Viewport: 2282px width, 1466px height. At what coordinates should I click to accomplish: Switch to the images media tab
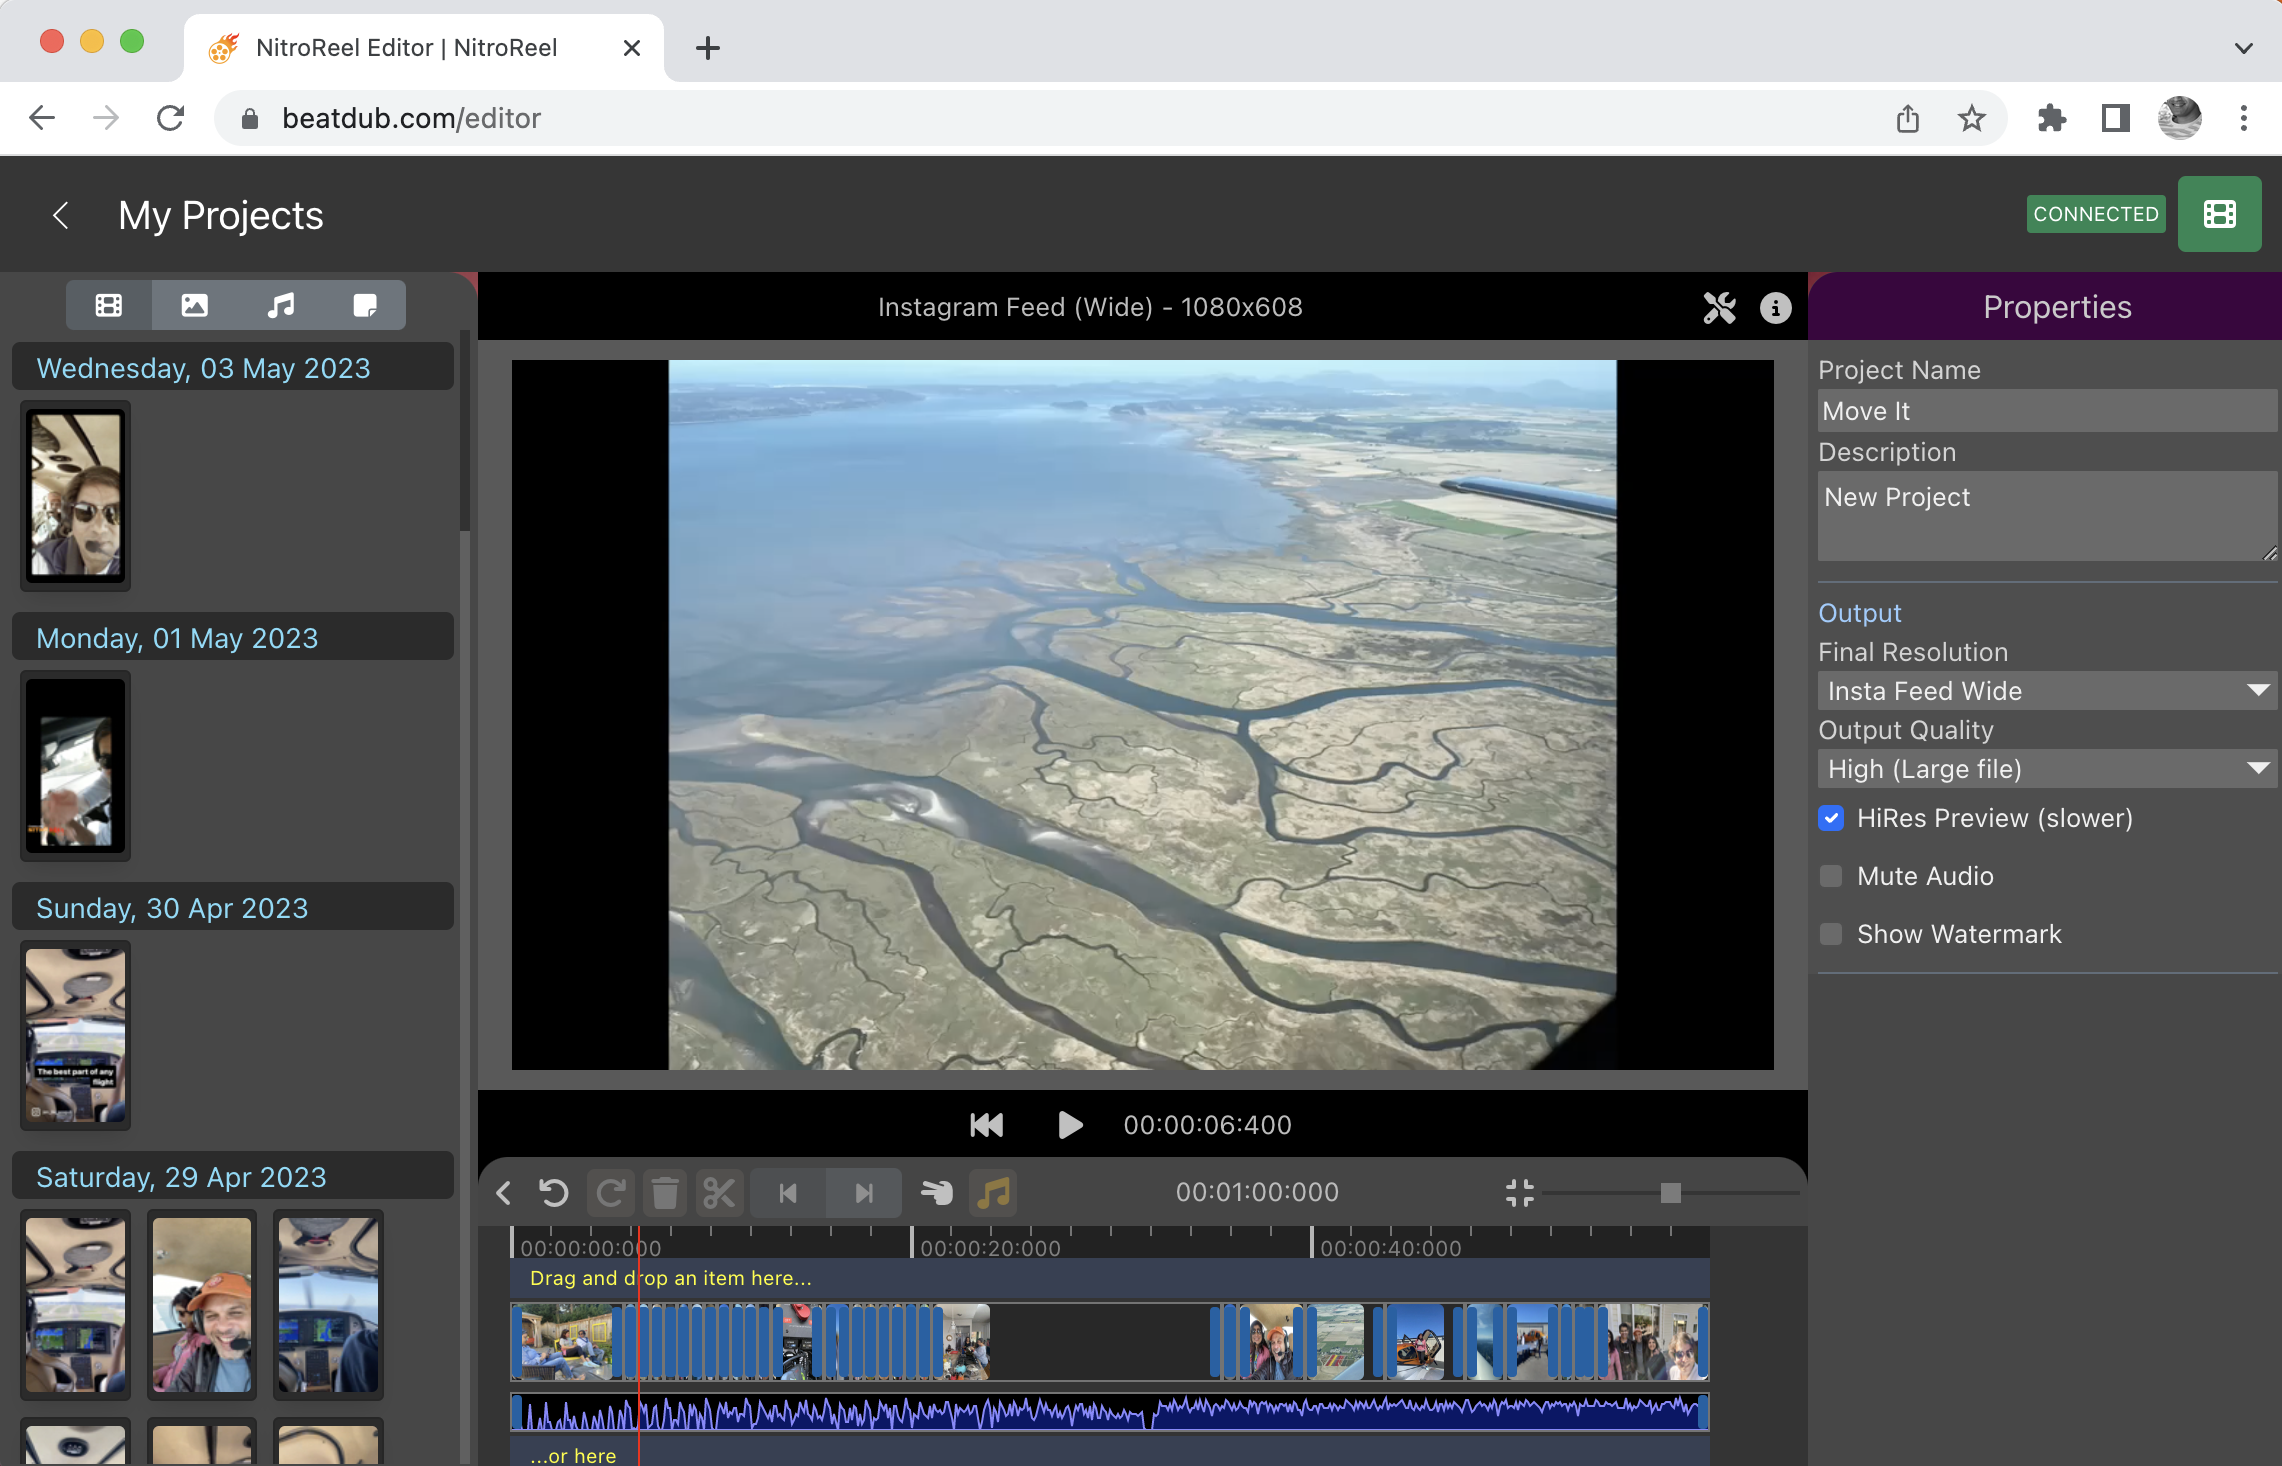tap(194, 305)
